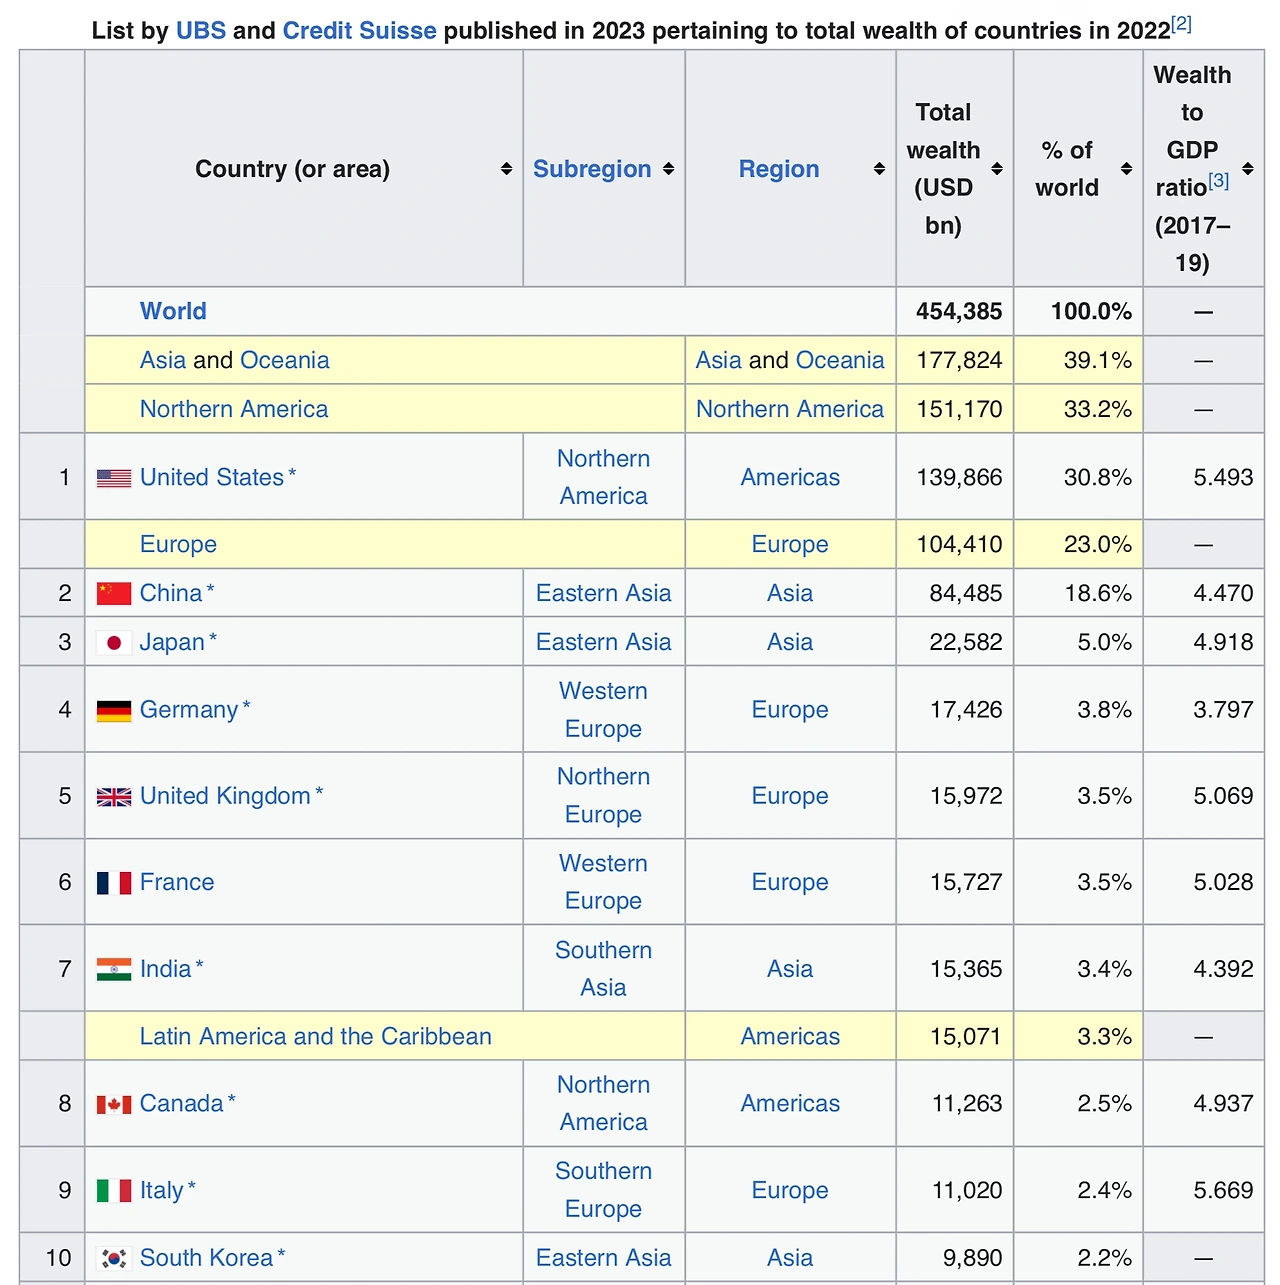Open the France country link
The height and width of the screenshot is (1285, 1280).
(x=177, y=882)
